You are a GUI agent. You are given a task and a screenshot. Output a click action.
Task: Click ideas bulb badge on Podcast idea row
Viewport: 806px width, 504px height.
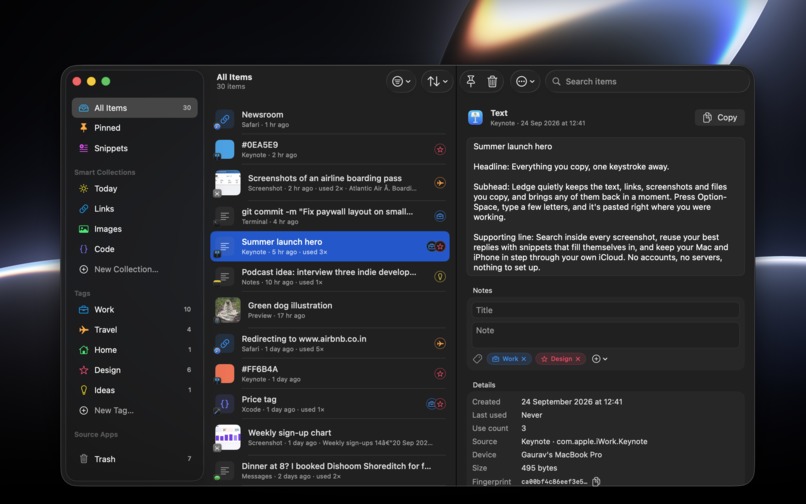(440, 277)
